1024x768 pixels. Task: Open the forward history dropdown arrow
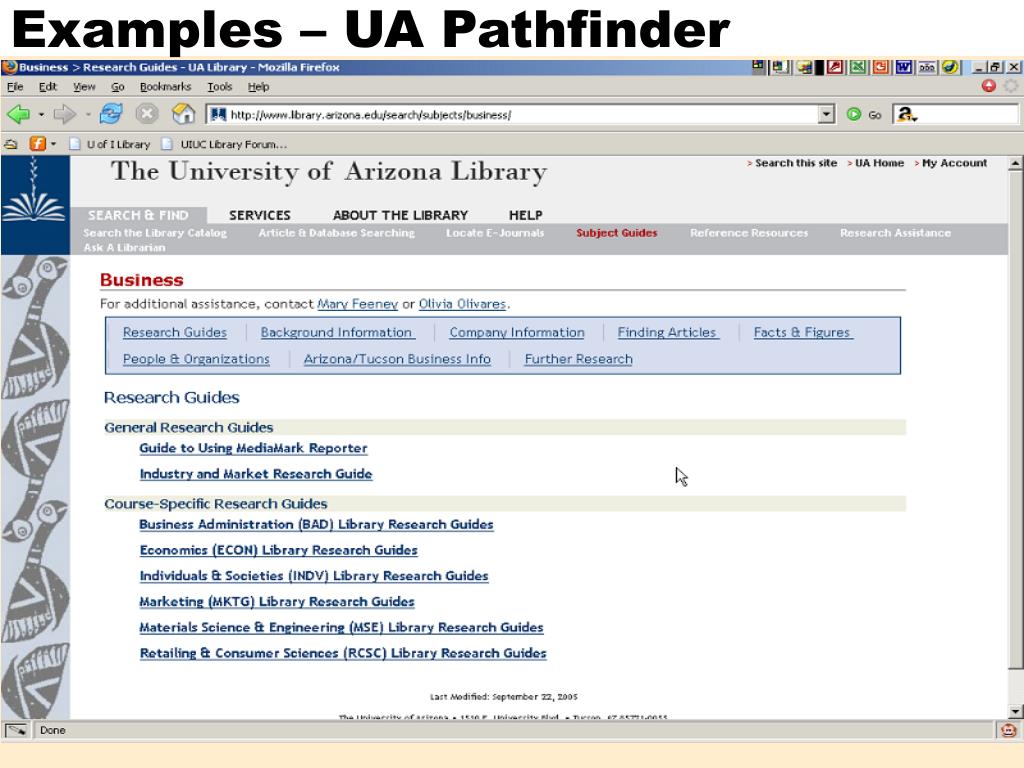pos(88,115)
